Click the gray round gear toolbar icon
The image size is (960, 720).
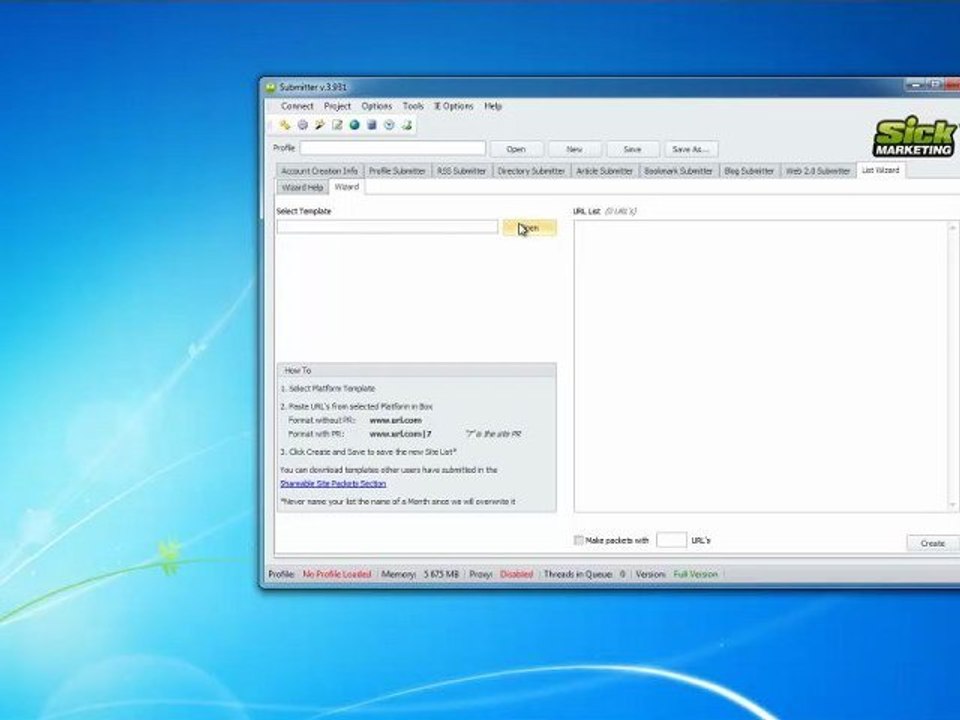(x=302, y=125)
